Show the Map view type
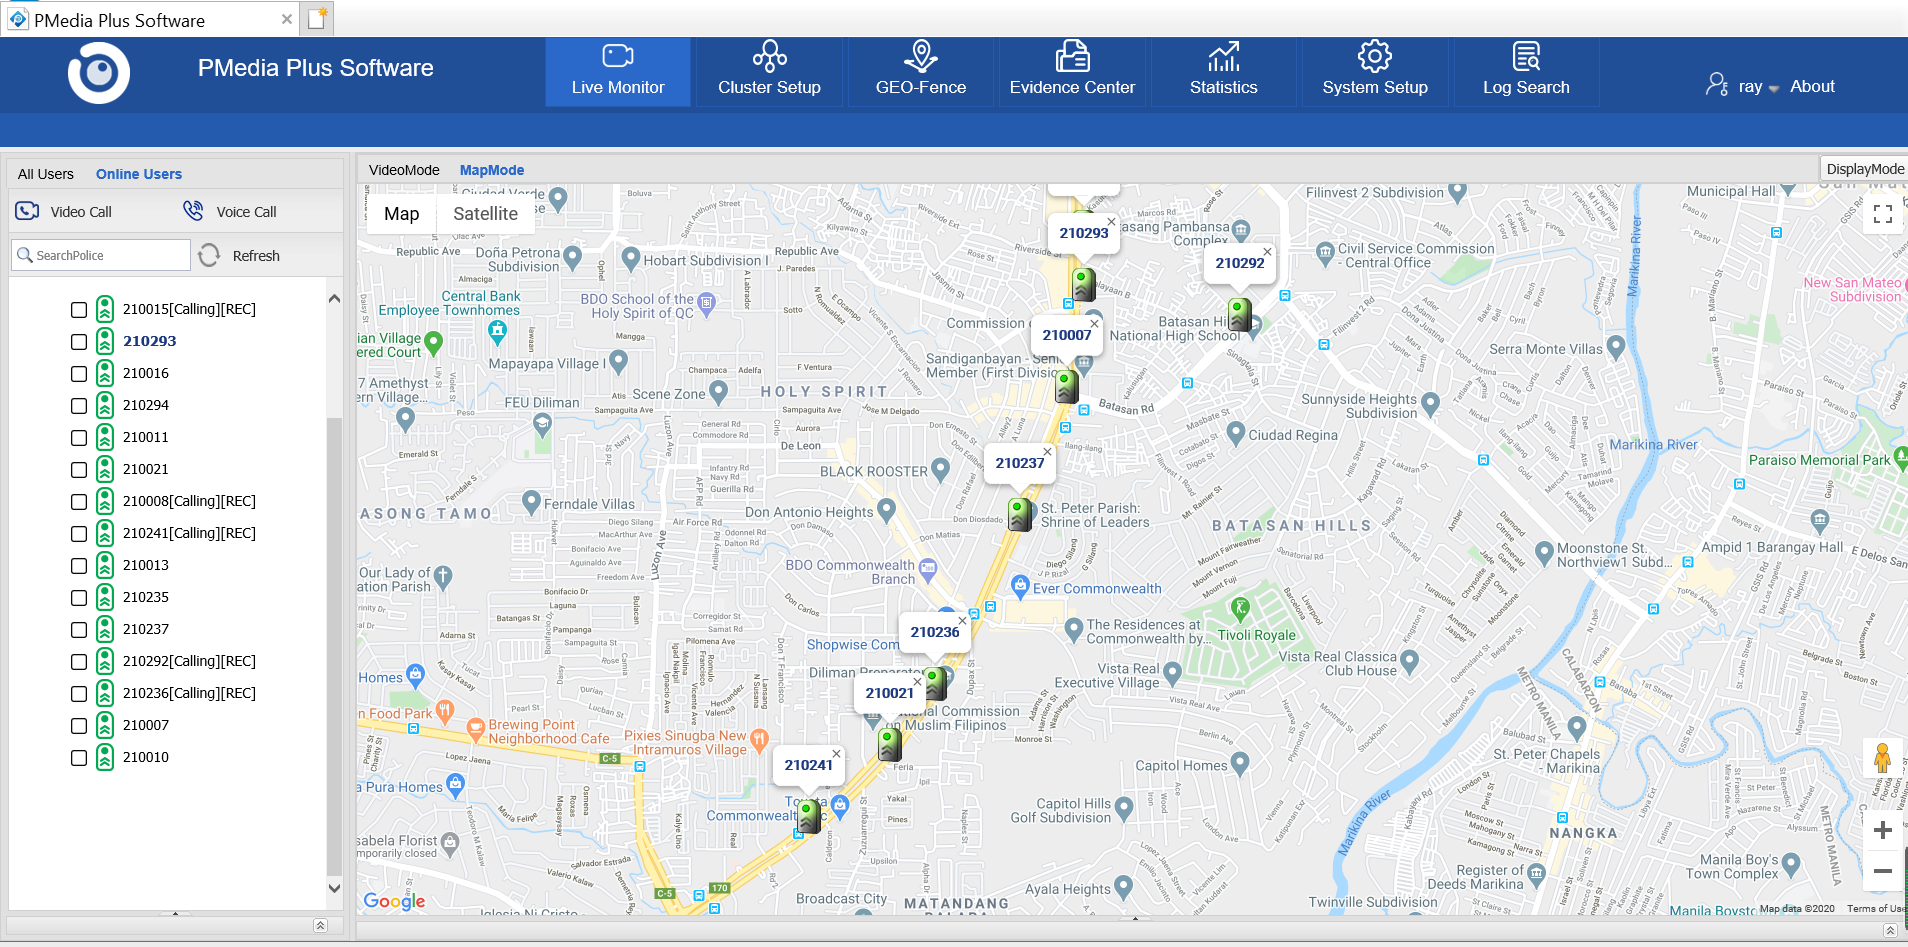The width and height of the screenshot is (1908, 947). click(401, 214)
